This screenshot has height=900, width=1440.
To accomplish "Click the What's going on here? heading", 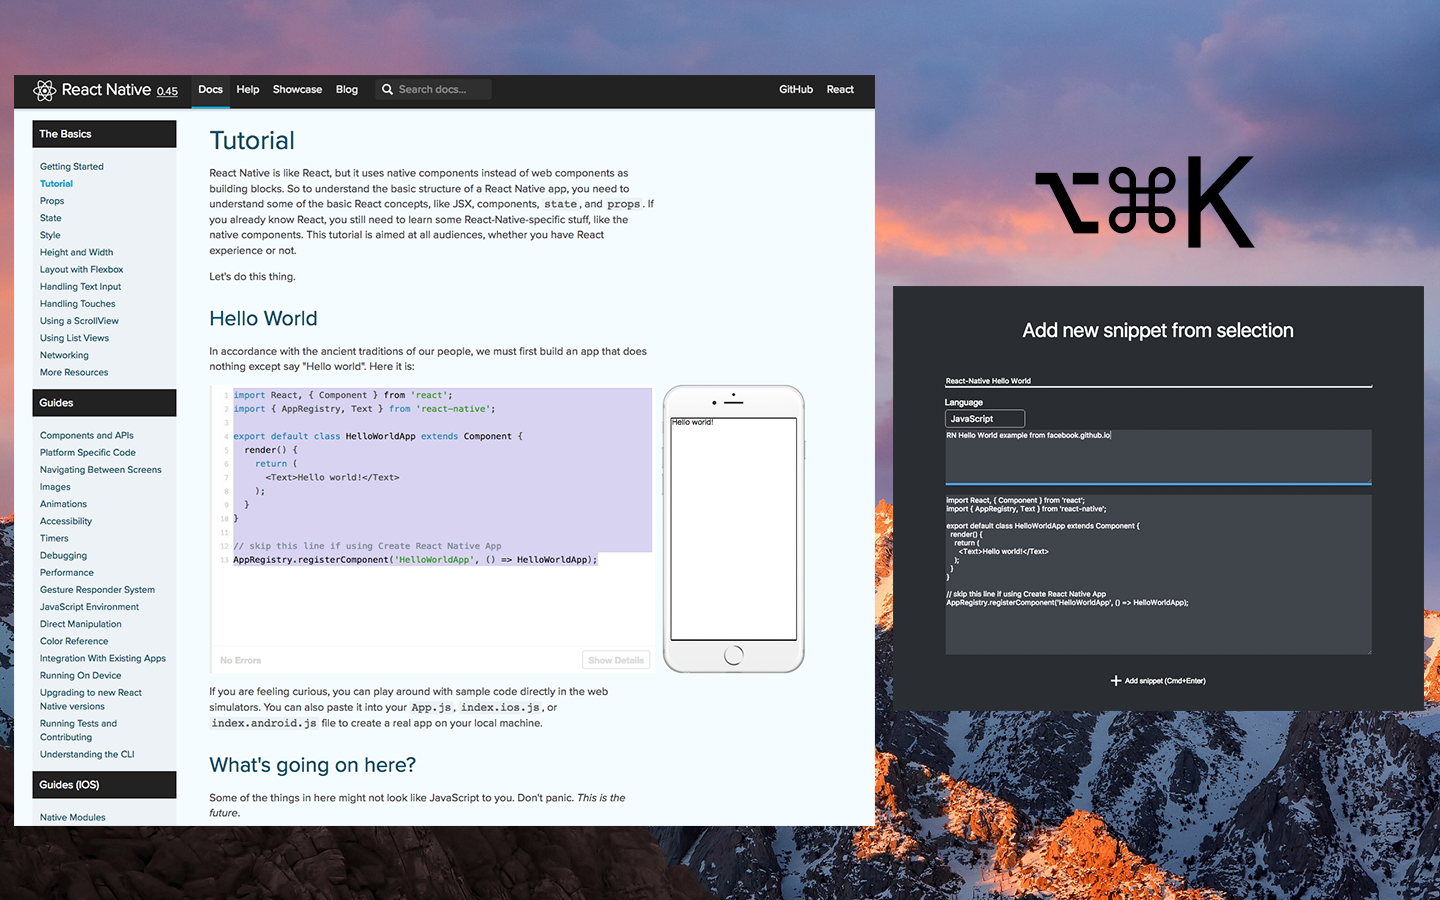I will pyautogui.click(x=312, y=765).
